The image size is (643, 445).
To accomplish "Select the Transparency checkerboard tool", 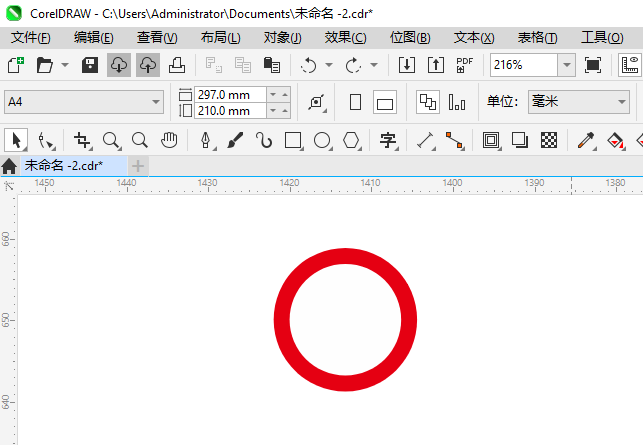I will click(x=549, y=140).
